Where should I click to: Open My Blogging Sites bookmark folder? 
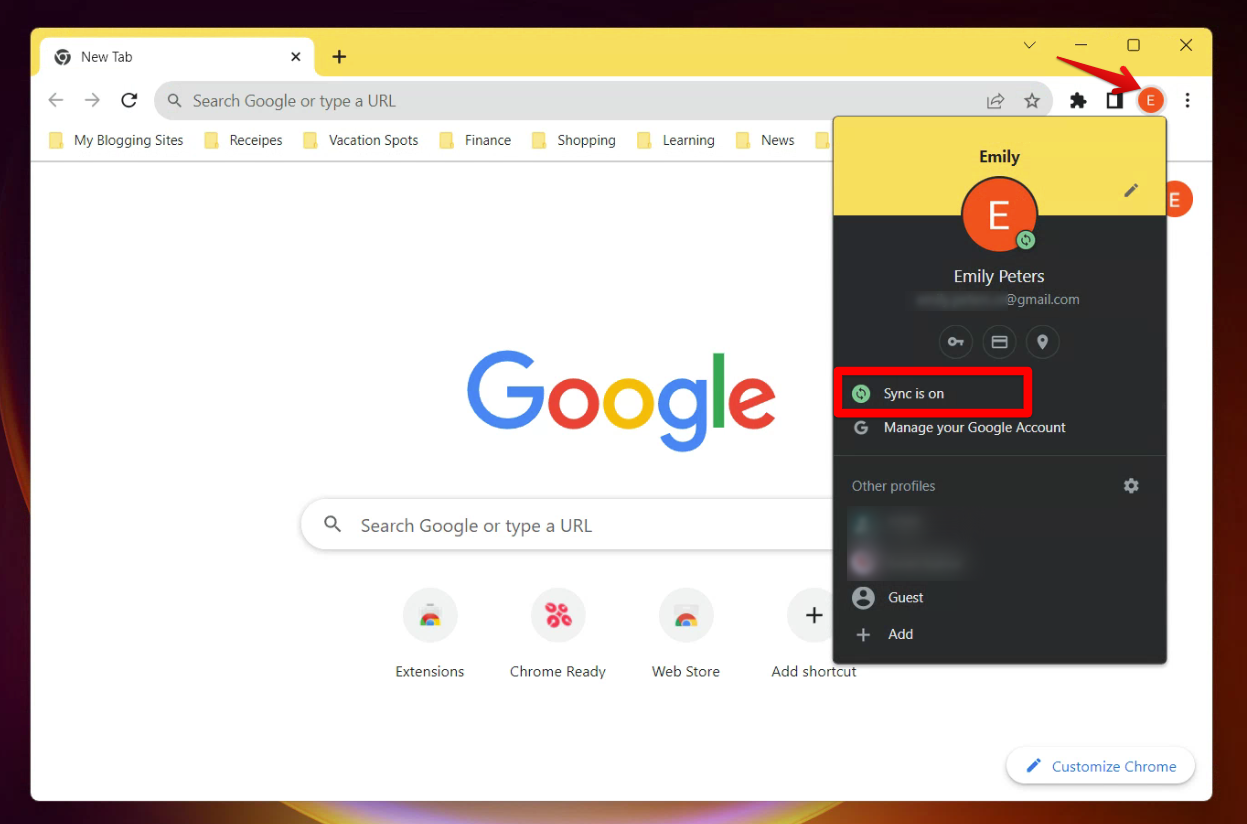(116, 140)
